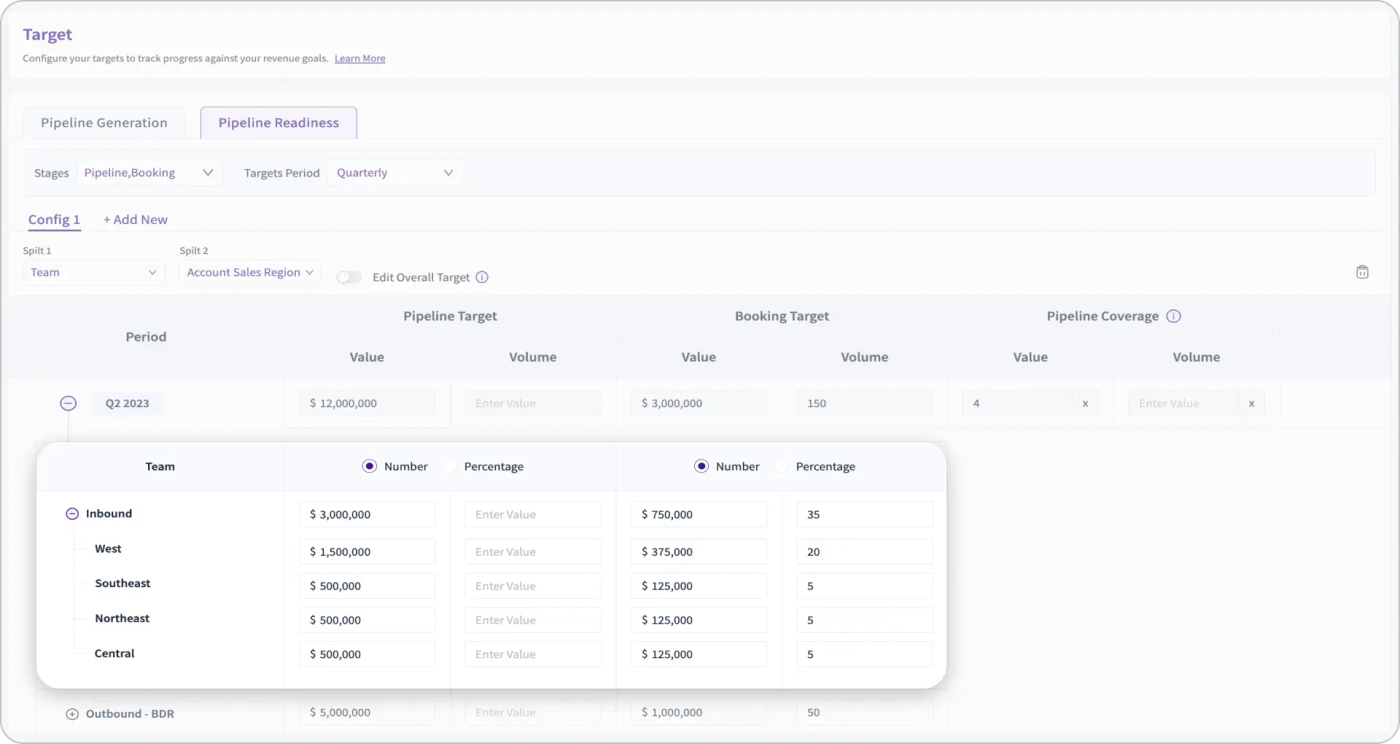The image size is (1400, 744).
Task: Click info icon next to Edit Overall Target
Action: pos(482,277)
